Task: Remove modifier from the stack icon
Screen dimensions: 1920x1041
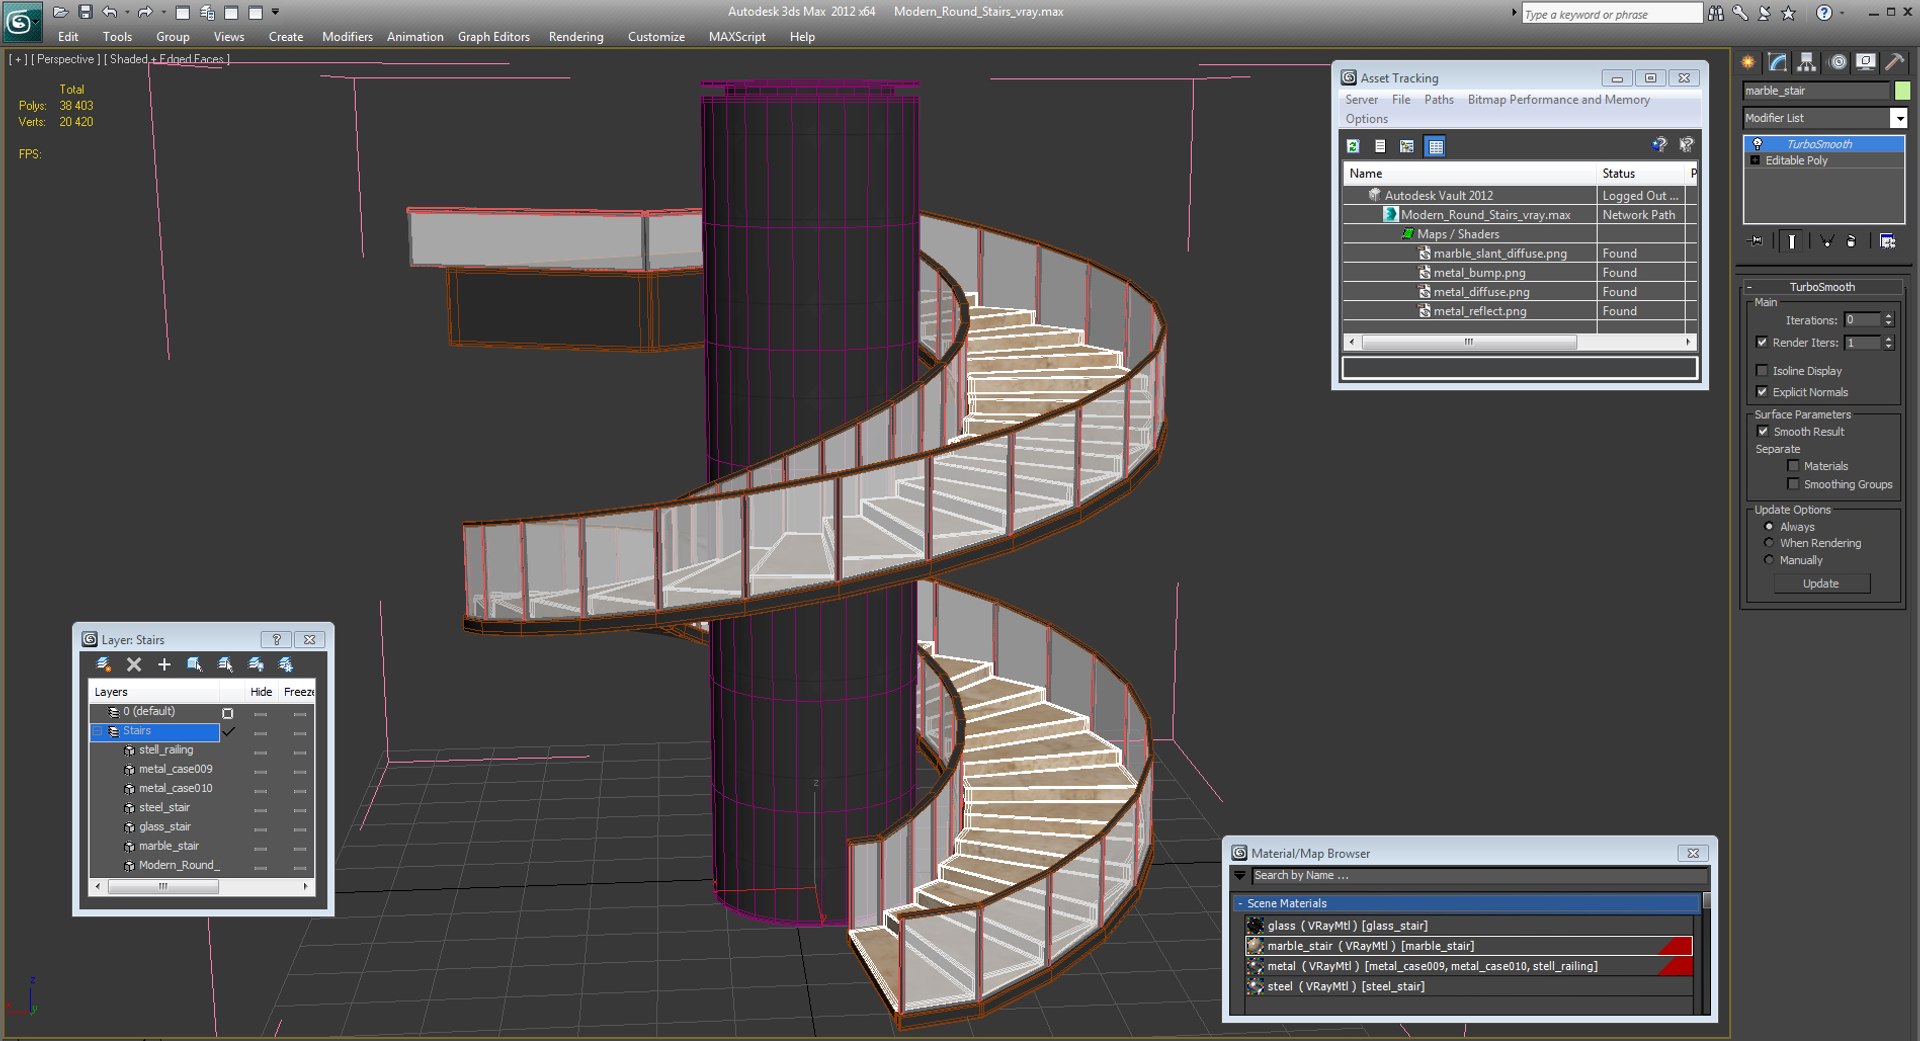Action: tap(1851, 241)
